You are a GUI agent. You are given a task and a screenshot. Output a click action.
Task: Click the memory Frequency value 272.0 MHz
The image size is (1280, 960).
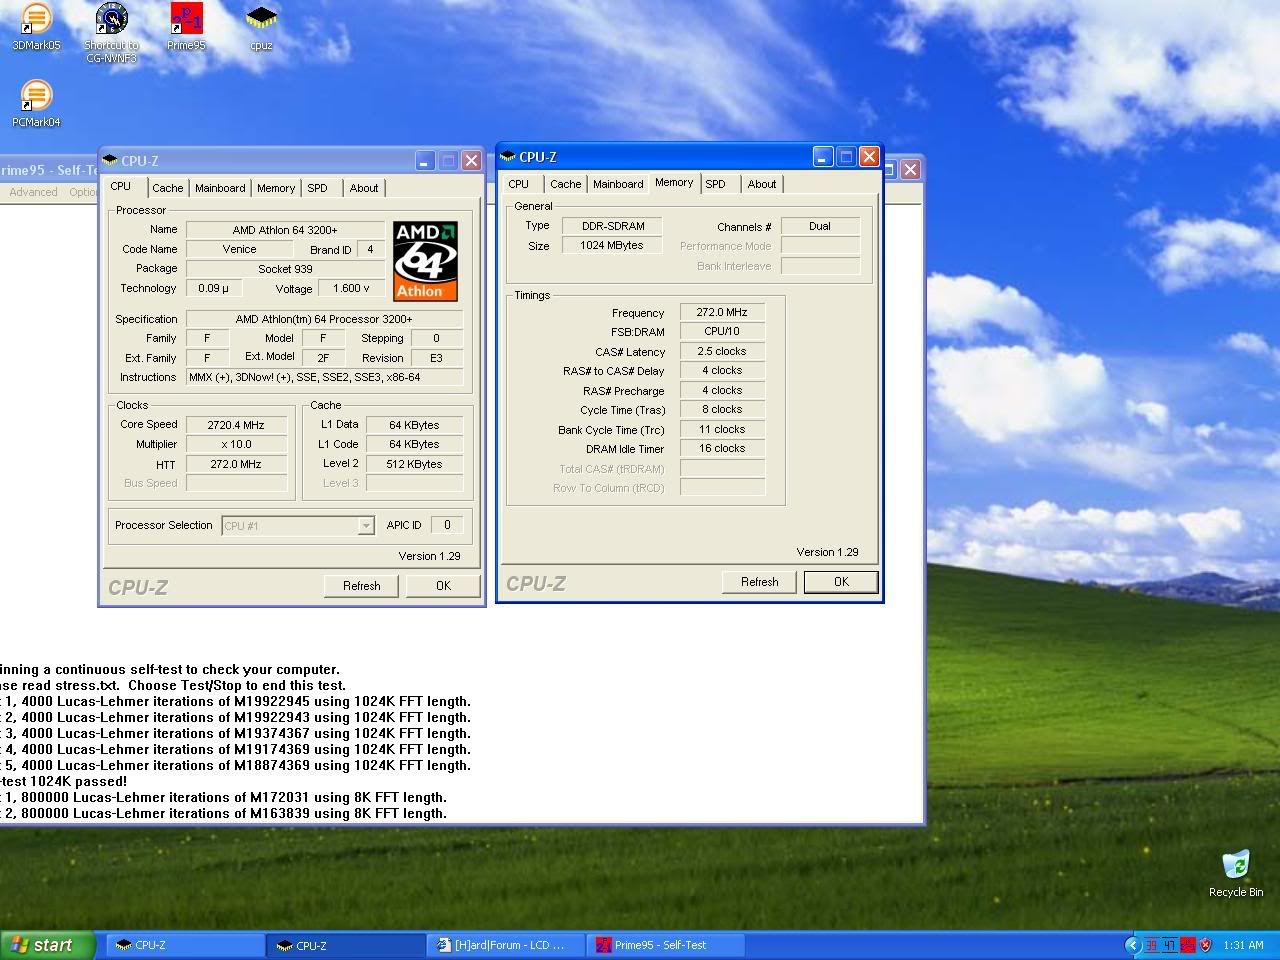722,312
